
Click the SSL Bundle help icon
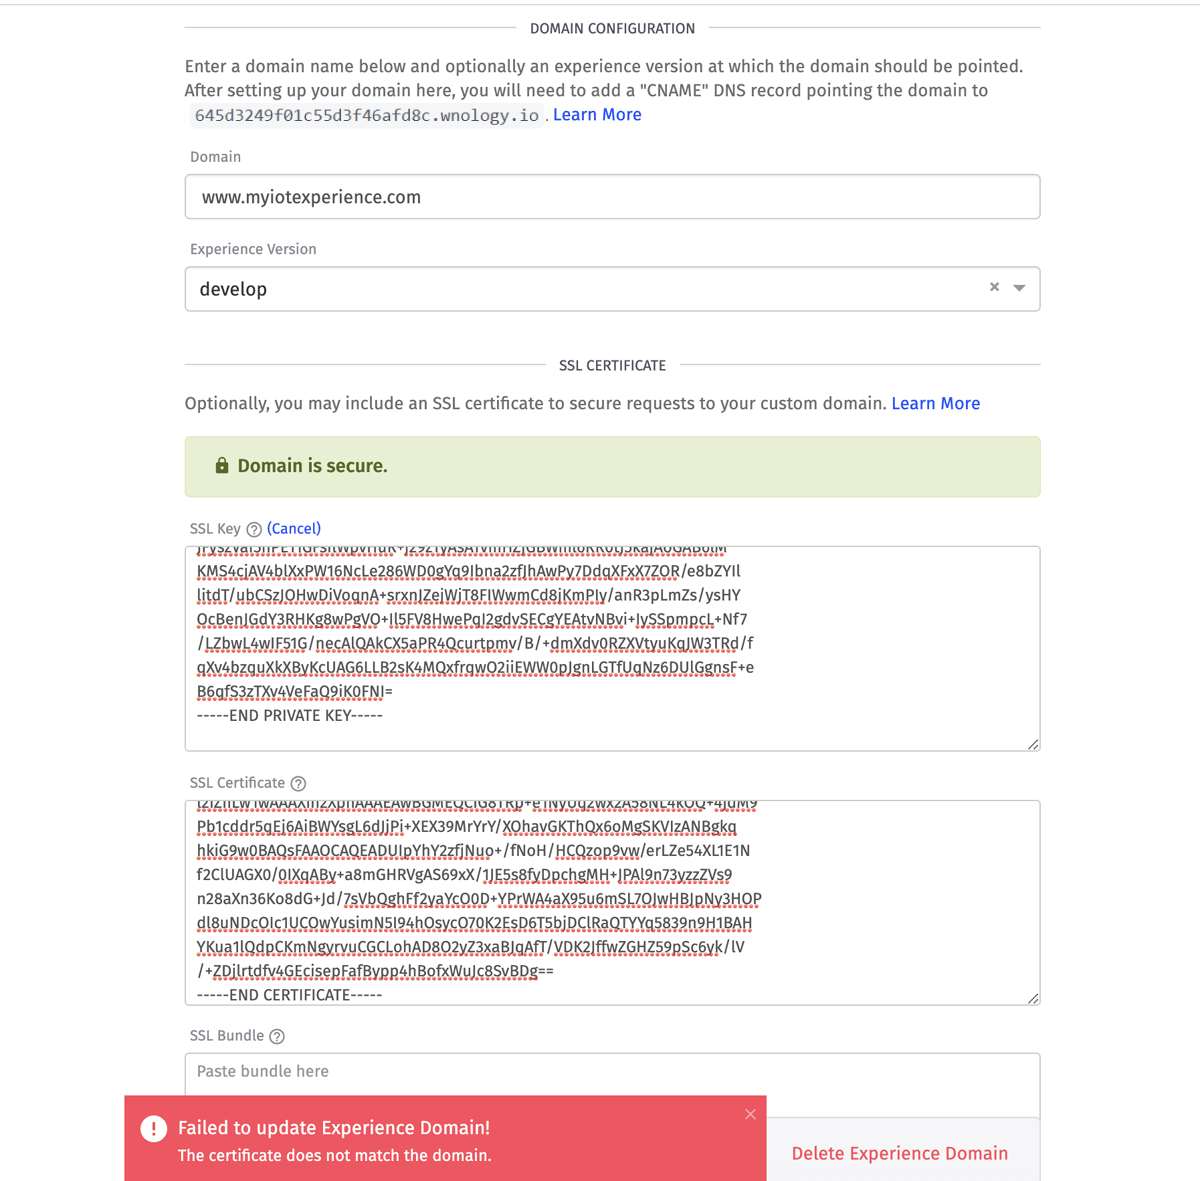tap(277, 1036)
